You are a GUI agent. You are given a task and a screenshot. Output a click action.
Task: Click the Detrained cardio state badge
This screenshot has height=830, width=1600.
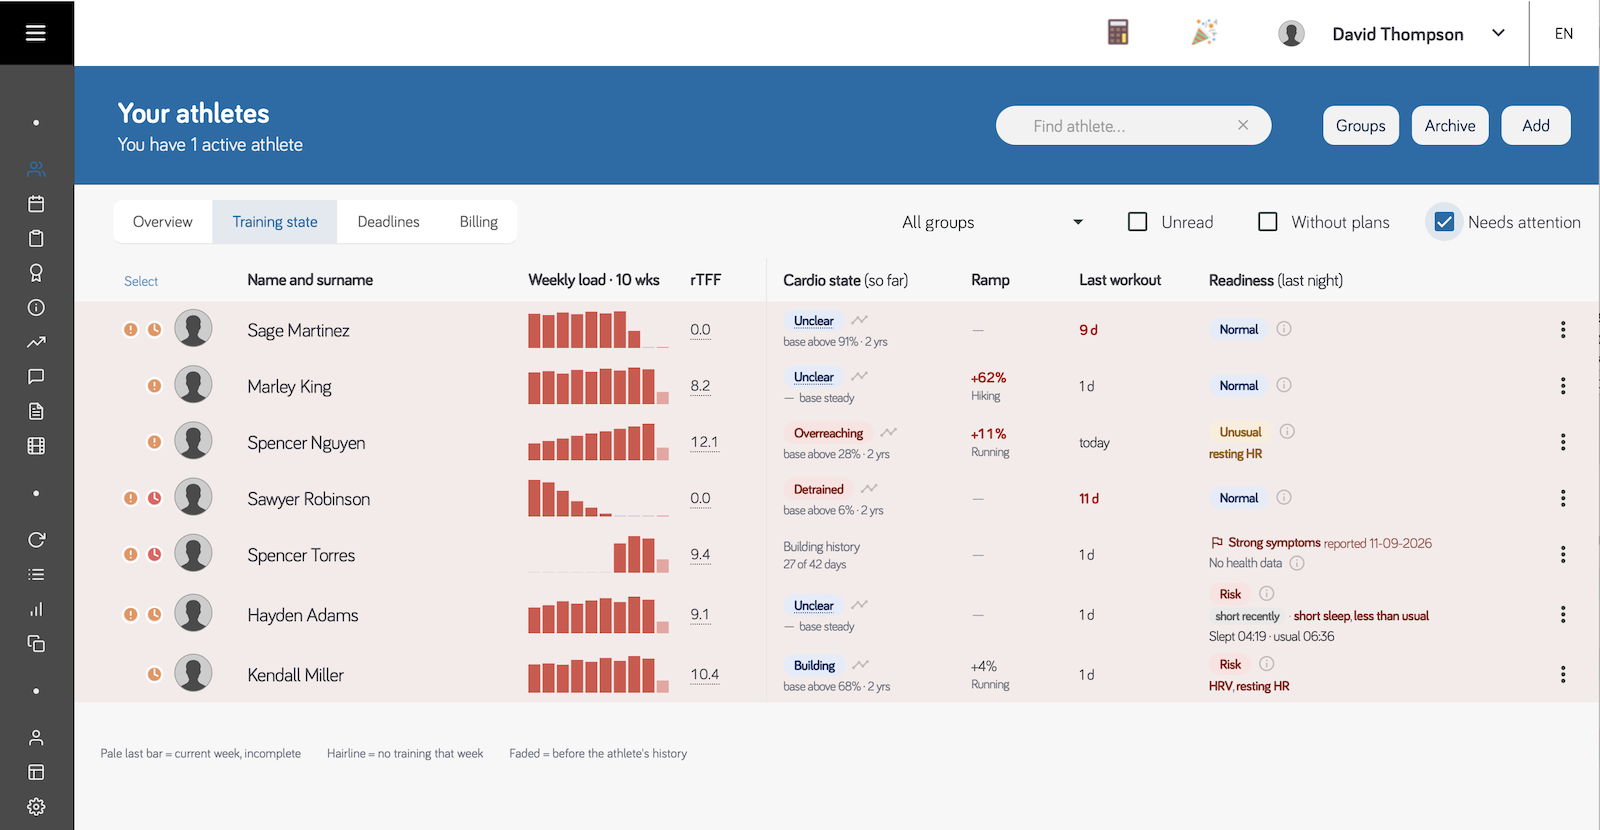pos(819,489)
